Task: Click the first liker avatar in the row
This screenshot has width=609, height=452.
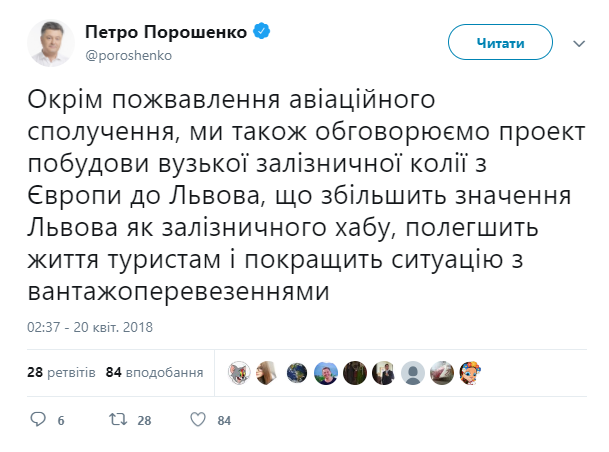Action: 237,373
